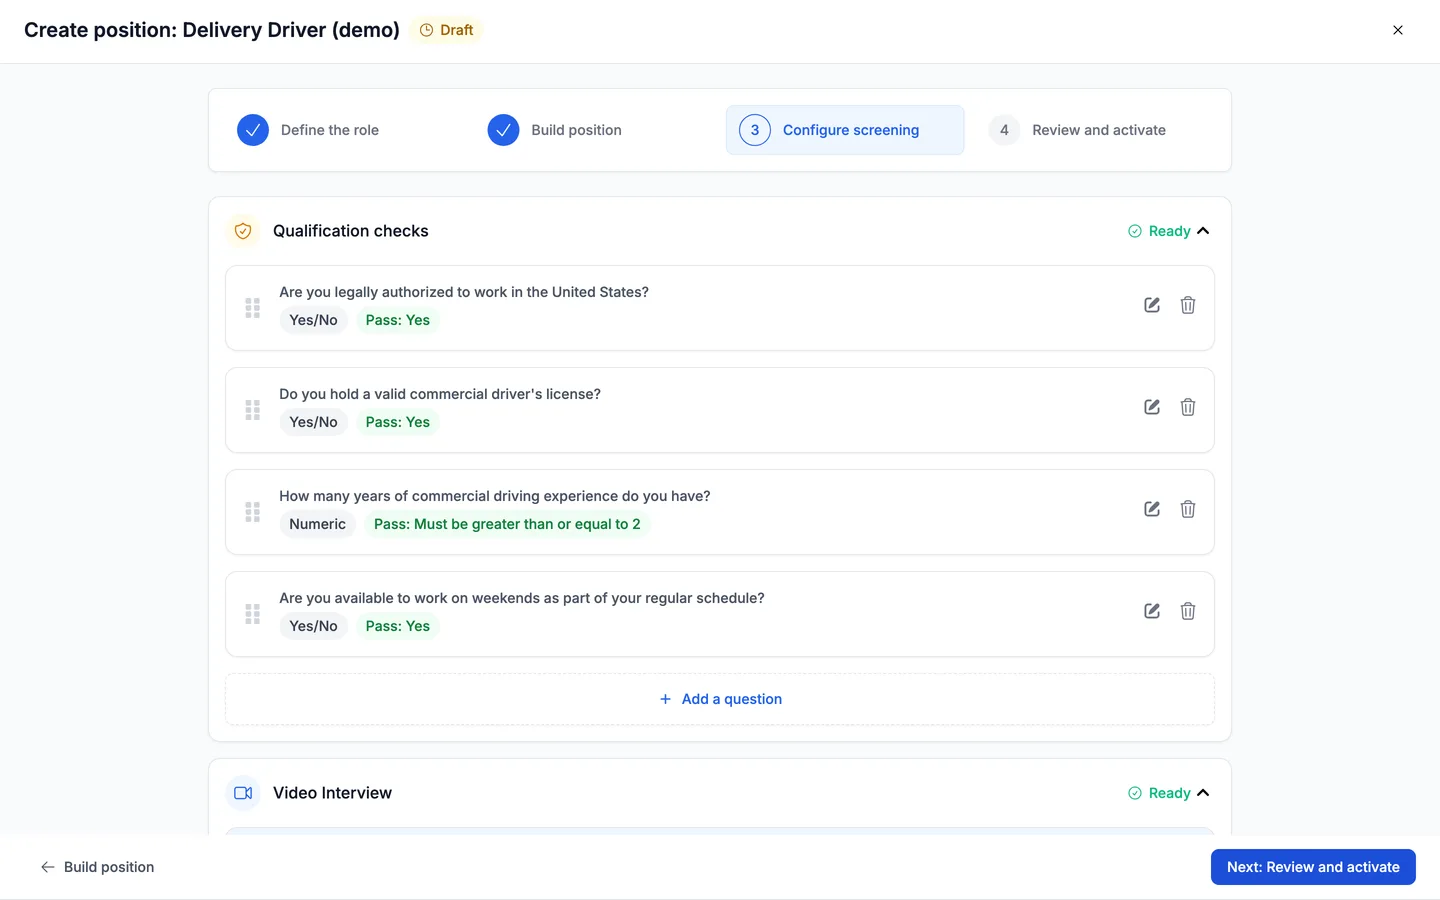Click the Build position checkmark icon
This screenshot has width=1440, height=900.
(503, 130)
